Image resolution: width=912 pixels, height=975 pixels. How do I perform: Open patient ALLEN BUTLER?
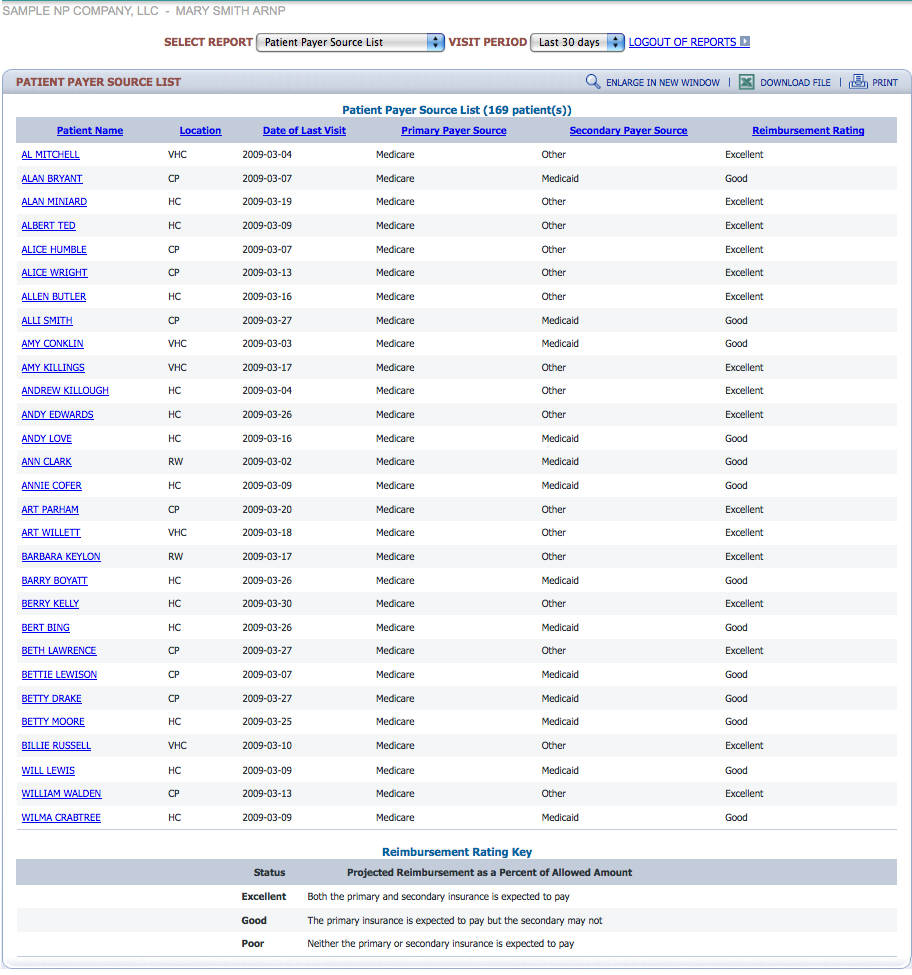click(x=53, y=297)
